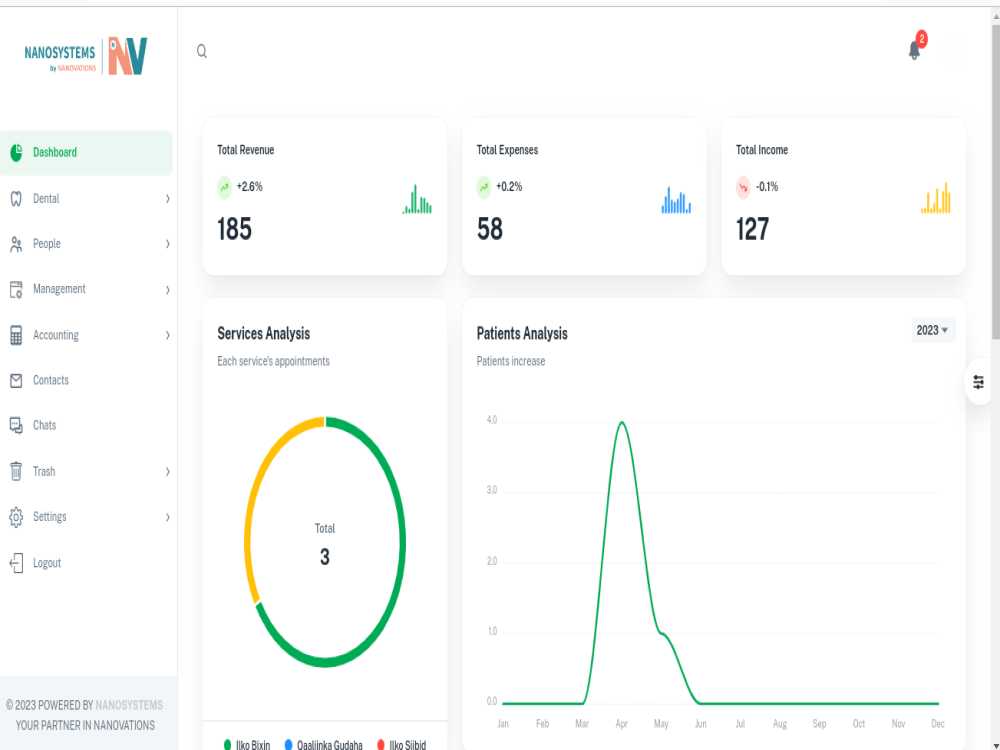Screen dimensions: 1000x750
Task: Click the green donut chart segment
Action: (x=400, y=542)
